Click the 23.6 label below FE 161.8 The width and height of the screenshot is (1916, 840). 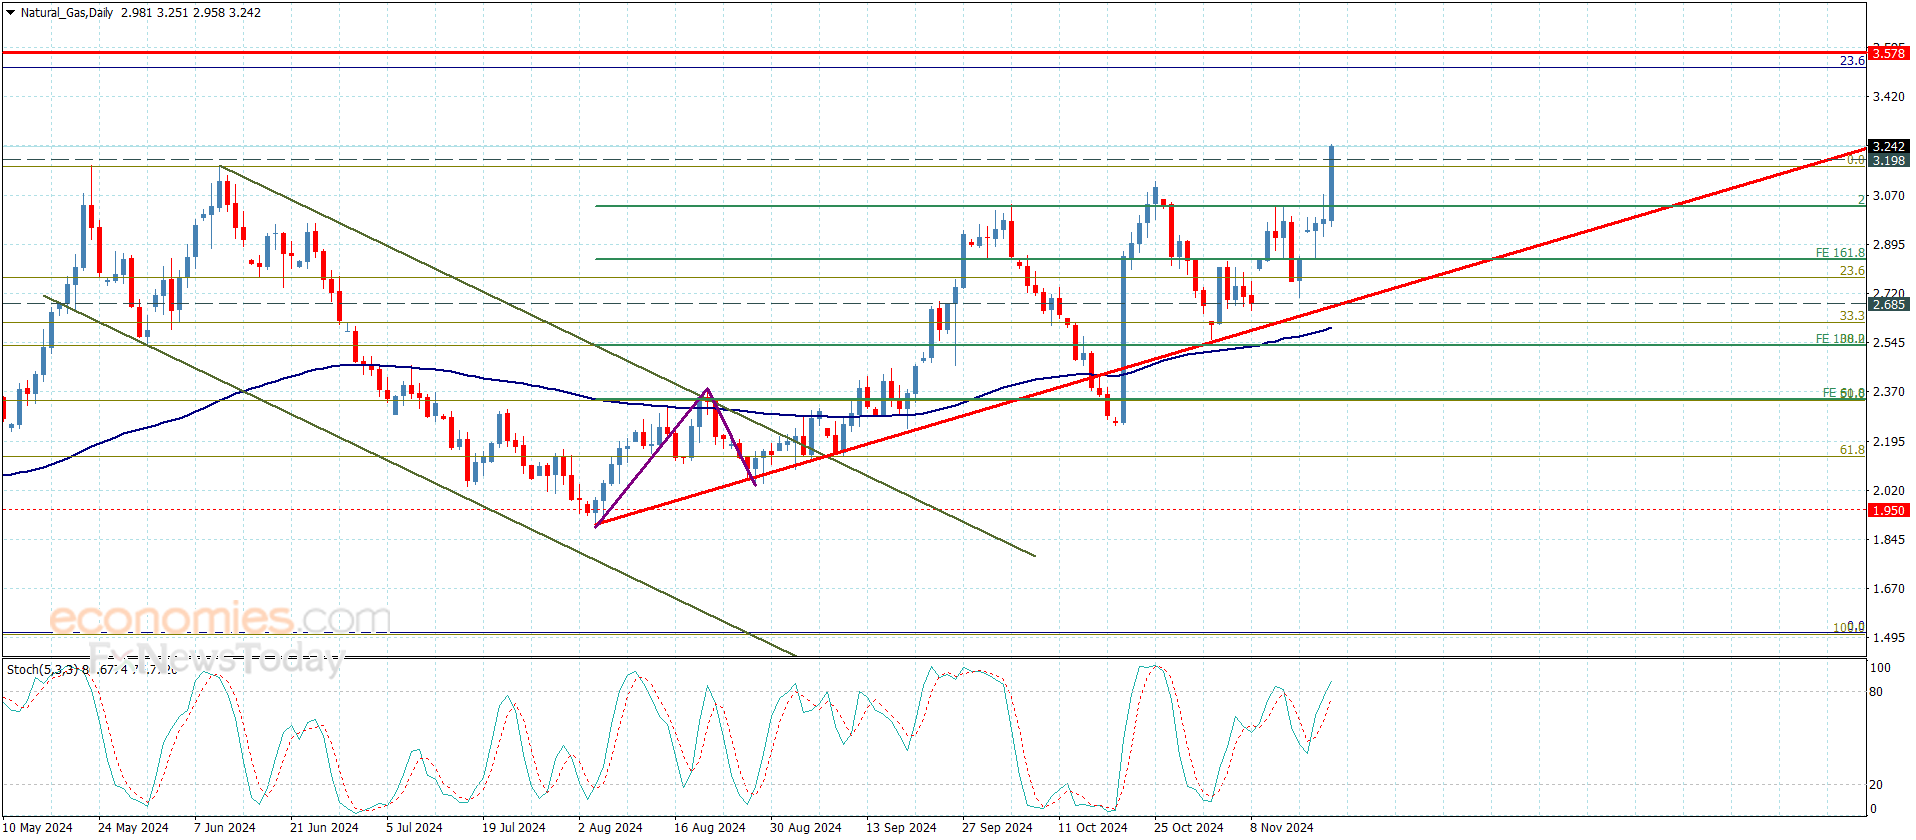(x=1852, y=271)
